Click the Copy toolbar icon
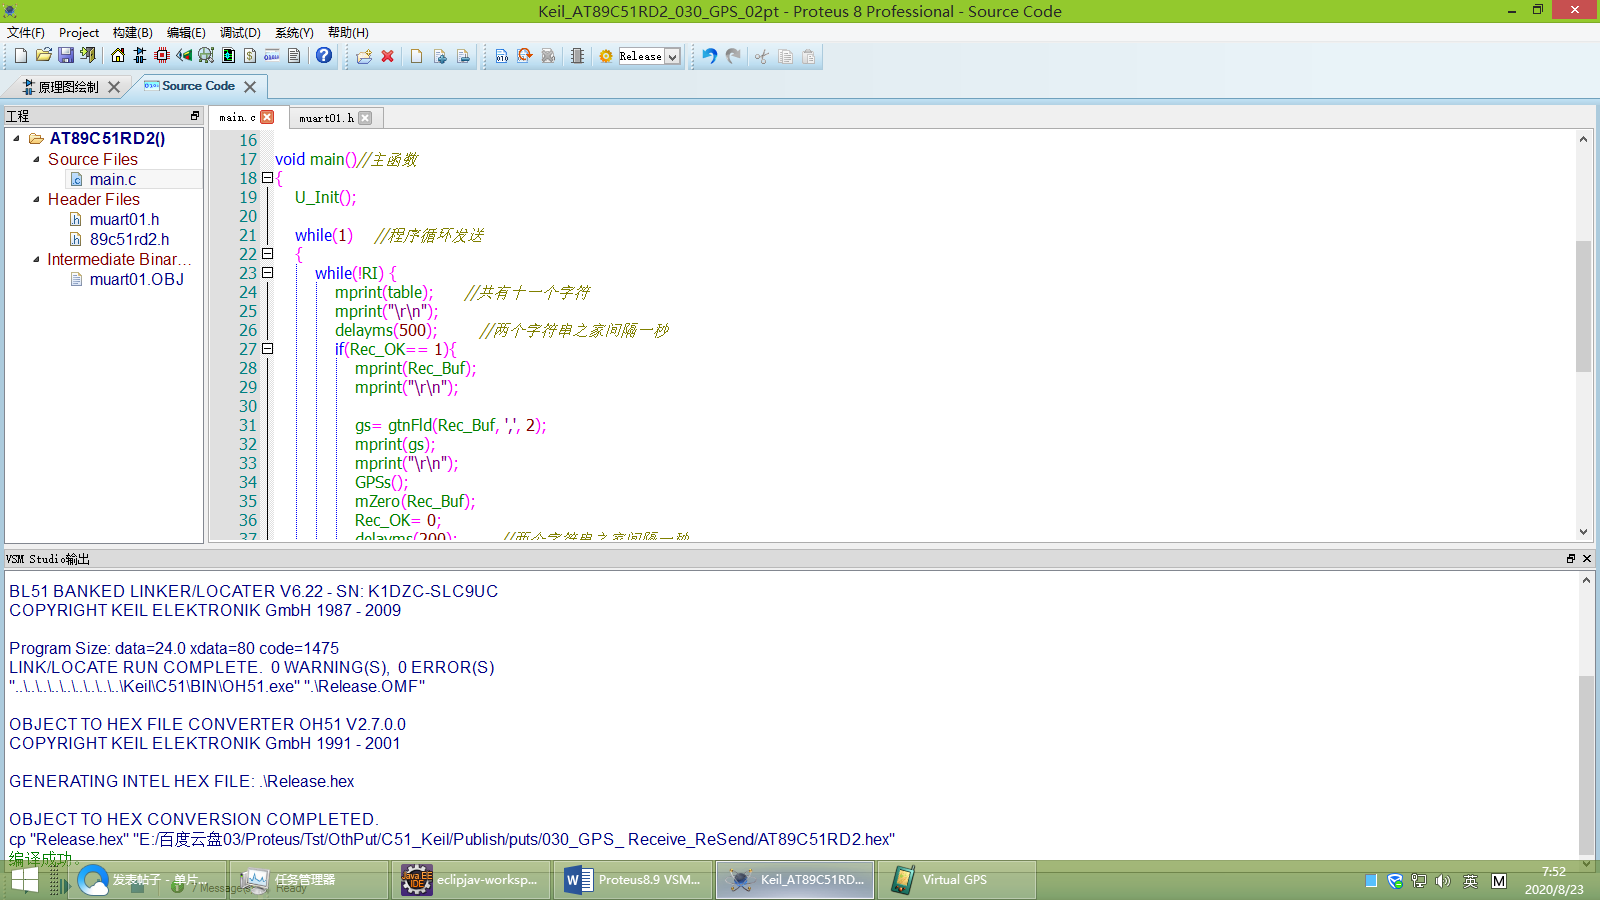The image size is (1600, 900). pyautogui.click(x=785, y=56)
